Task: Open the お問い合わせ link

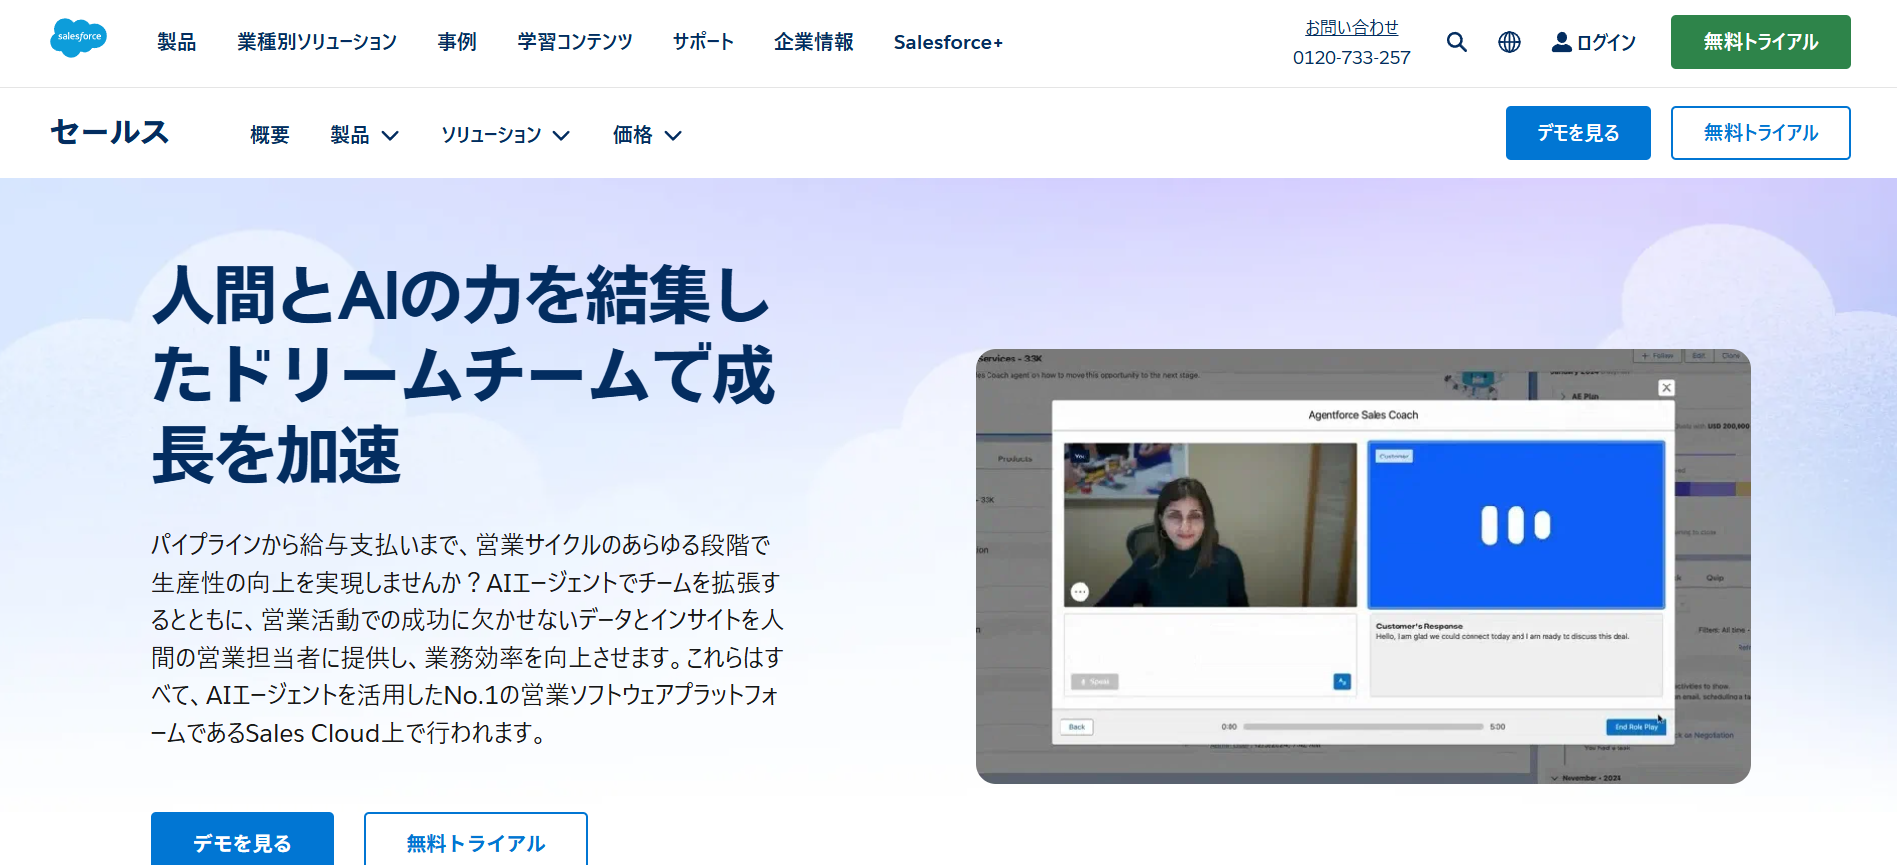Action: click(1351, 28)
